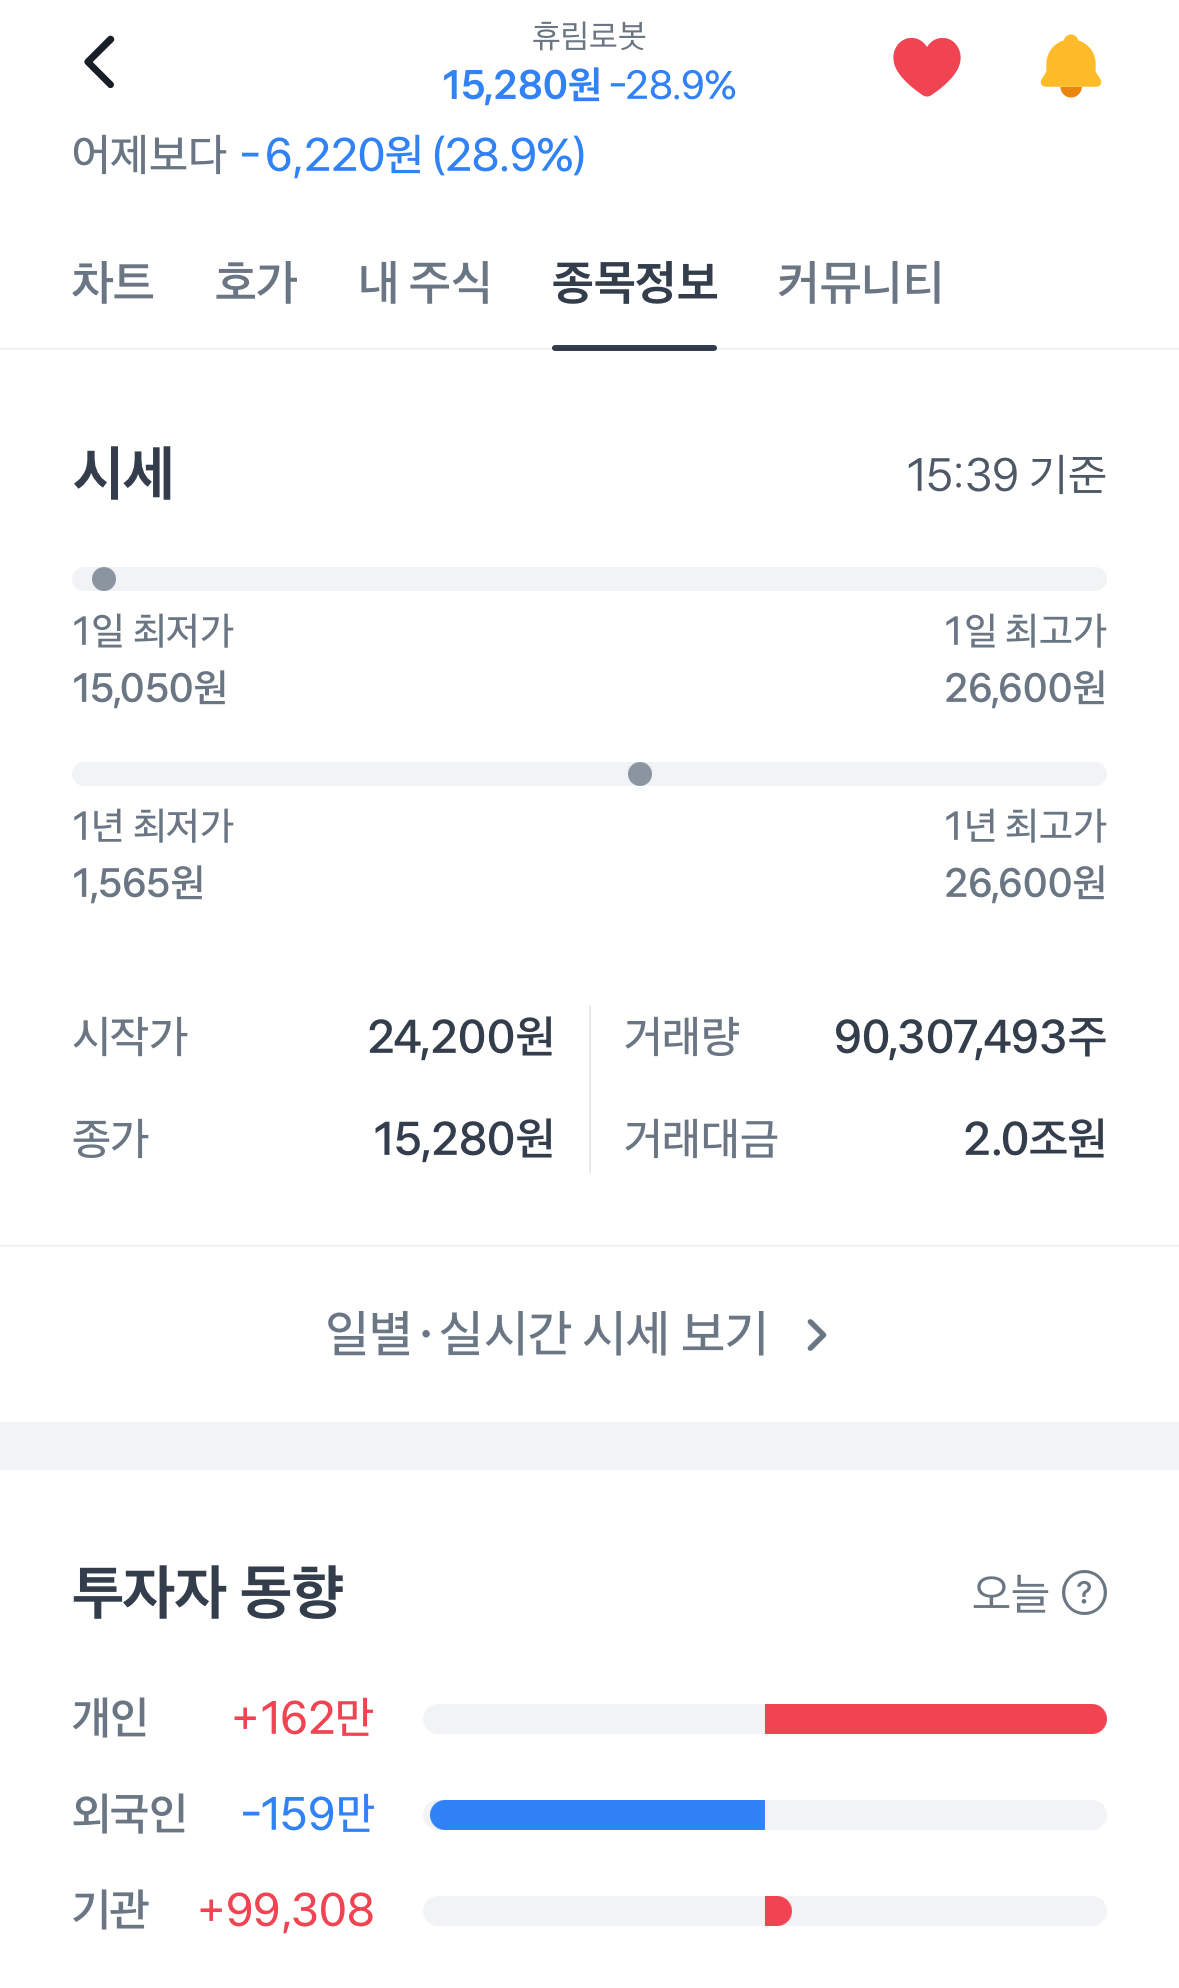Open the 내 주식 tab

click(424, 282)
